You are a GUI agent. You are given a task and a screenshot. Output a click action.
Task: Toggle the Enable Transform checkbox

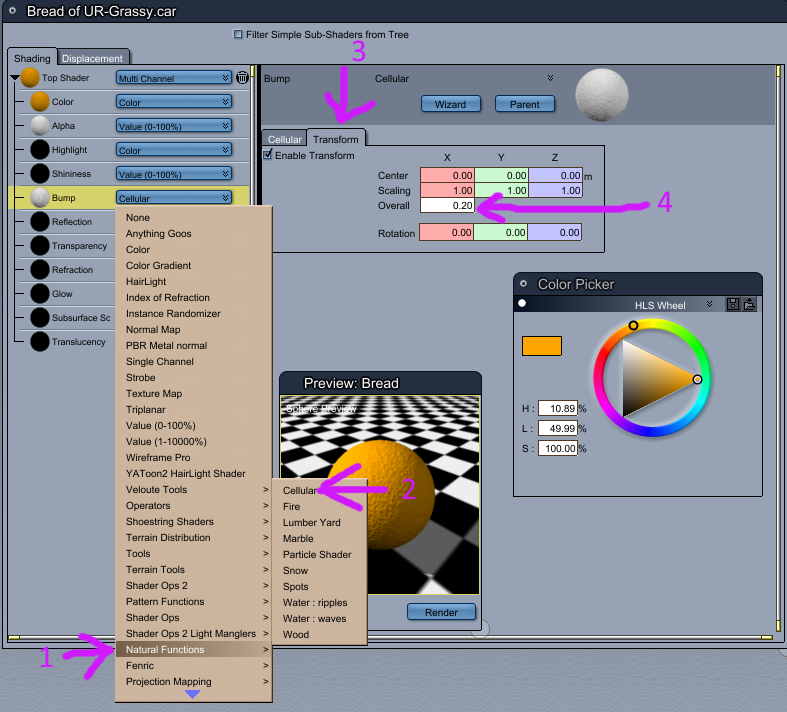(268, 155)
